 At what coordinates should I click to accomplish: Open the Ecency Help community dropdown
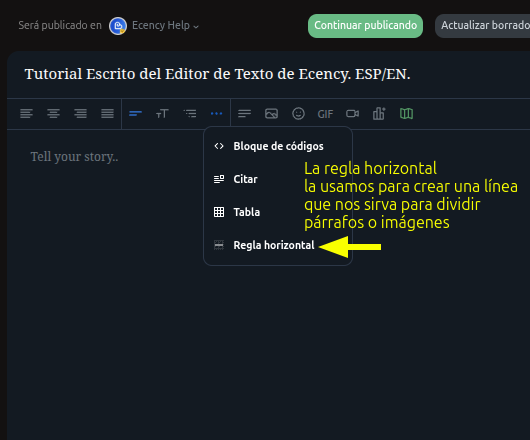(165, 26)
